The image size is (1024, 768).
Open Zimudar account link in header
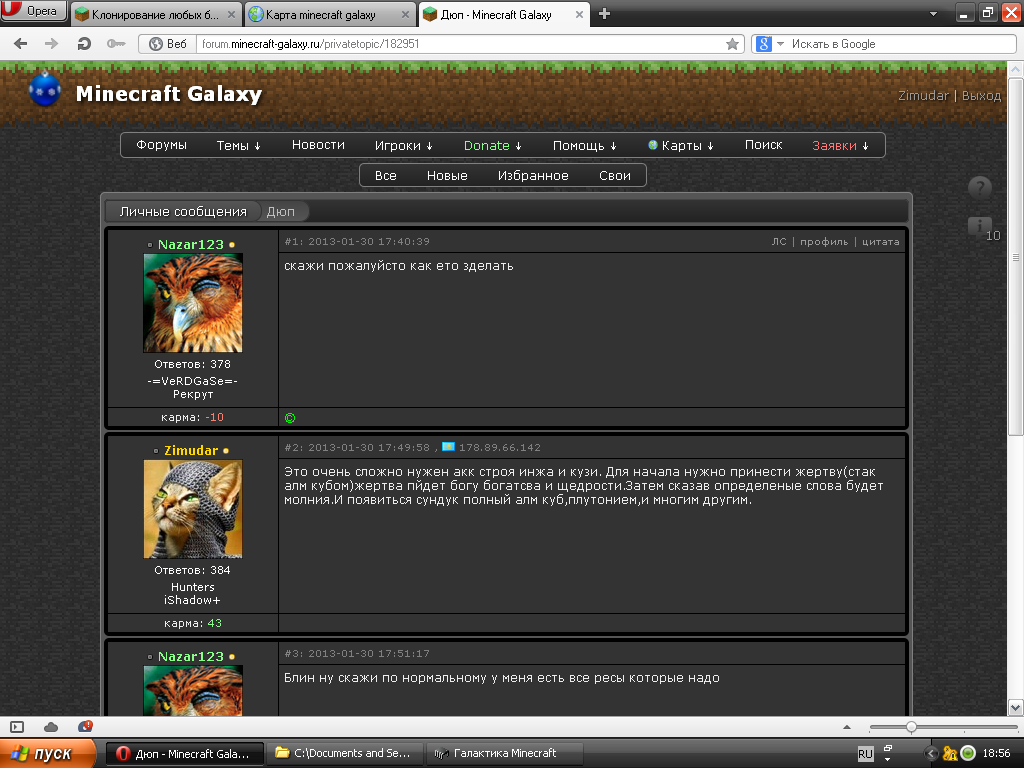pyautogui.click(x=923, y=95)
